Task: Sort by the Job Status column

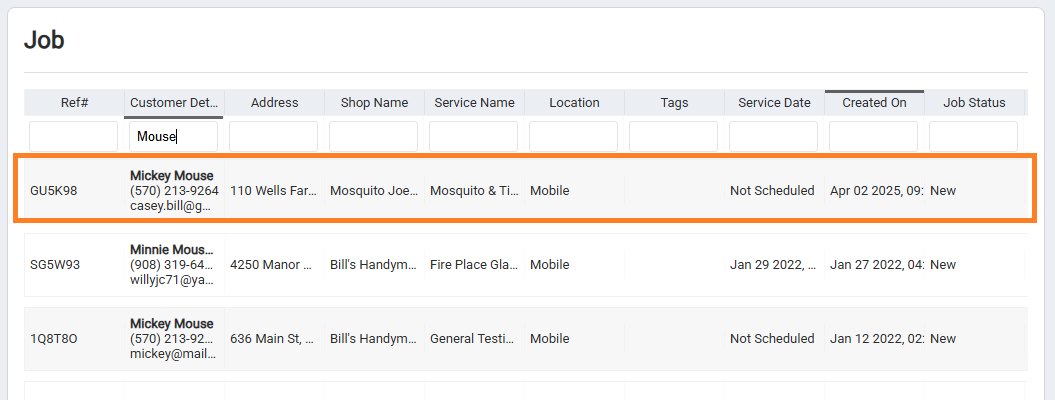Action: click(974, 103)
